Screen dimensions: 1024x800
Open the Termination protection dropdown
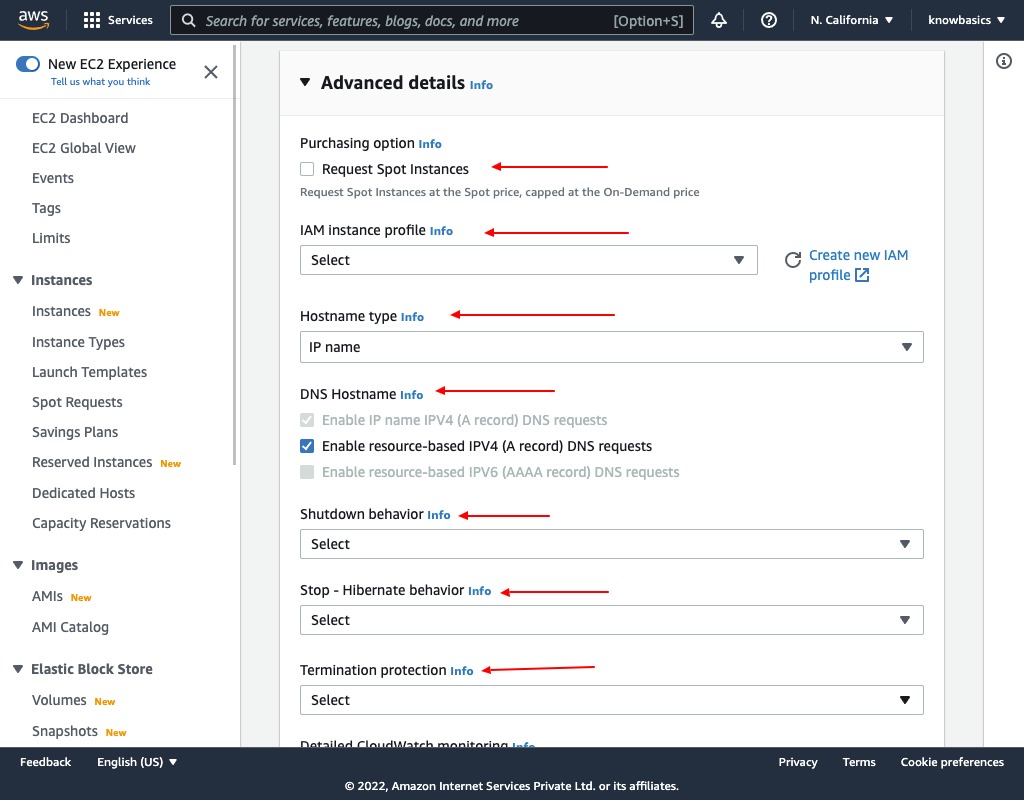pos(611,700)
